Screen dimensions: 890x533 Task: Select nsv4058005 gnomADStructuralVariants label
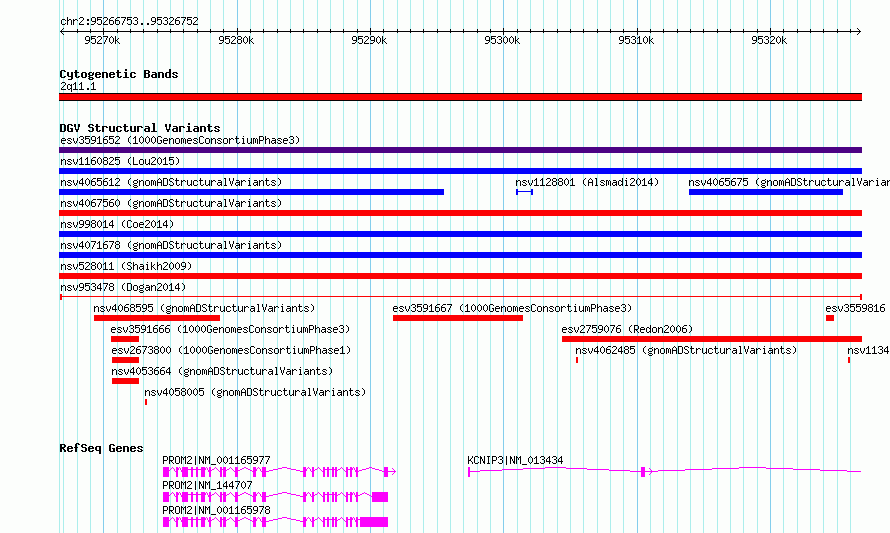click(255, 392)
